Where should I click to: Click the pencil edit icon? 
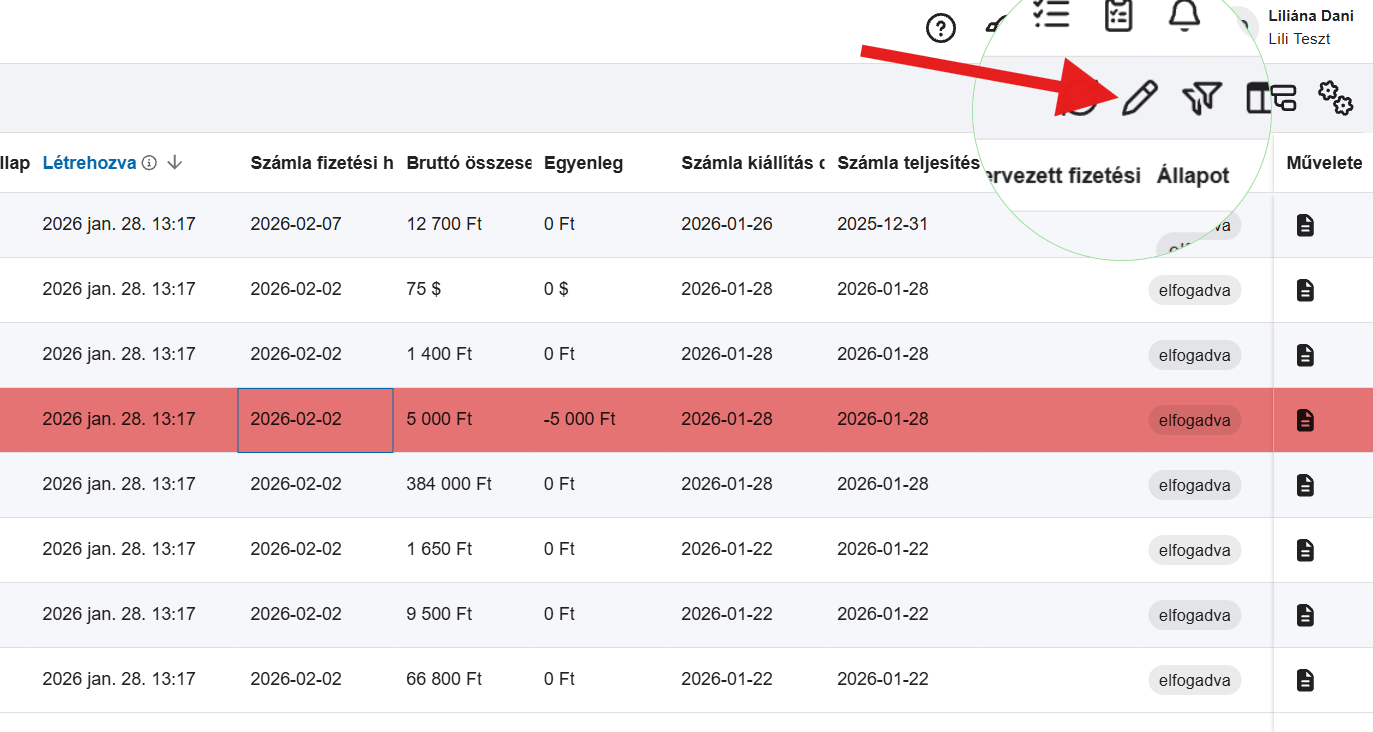click(x=1139, y=98)
